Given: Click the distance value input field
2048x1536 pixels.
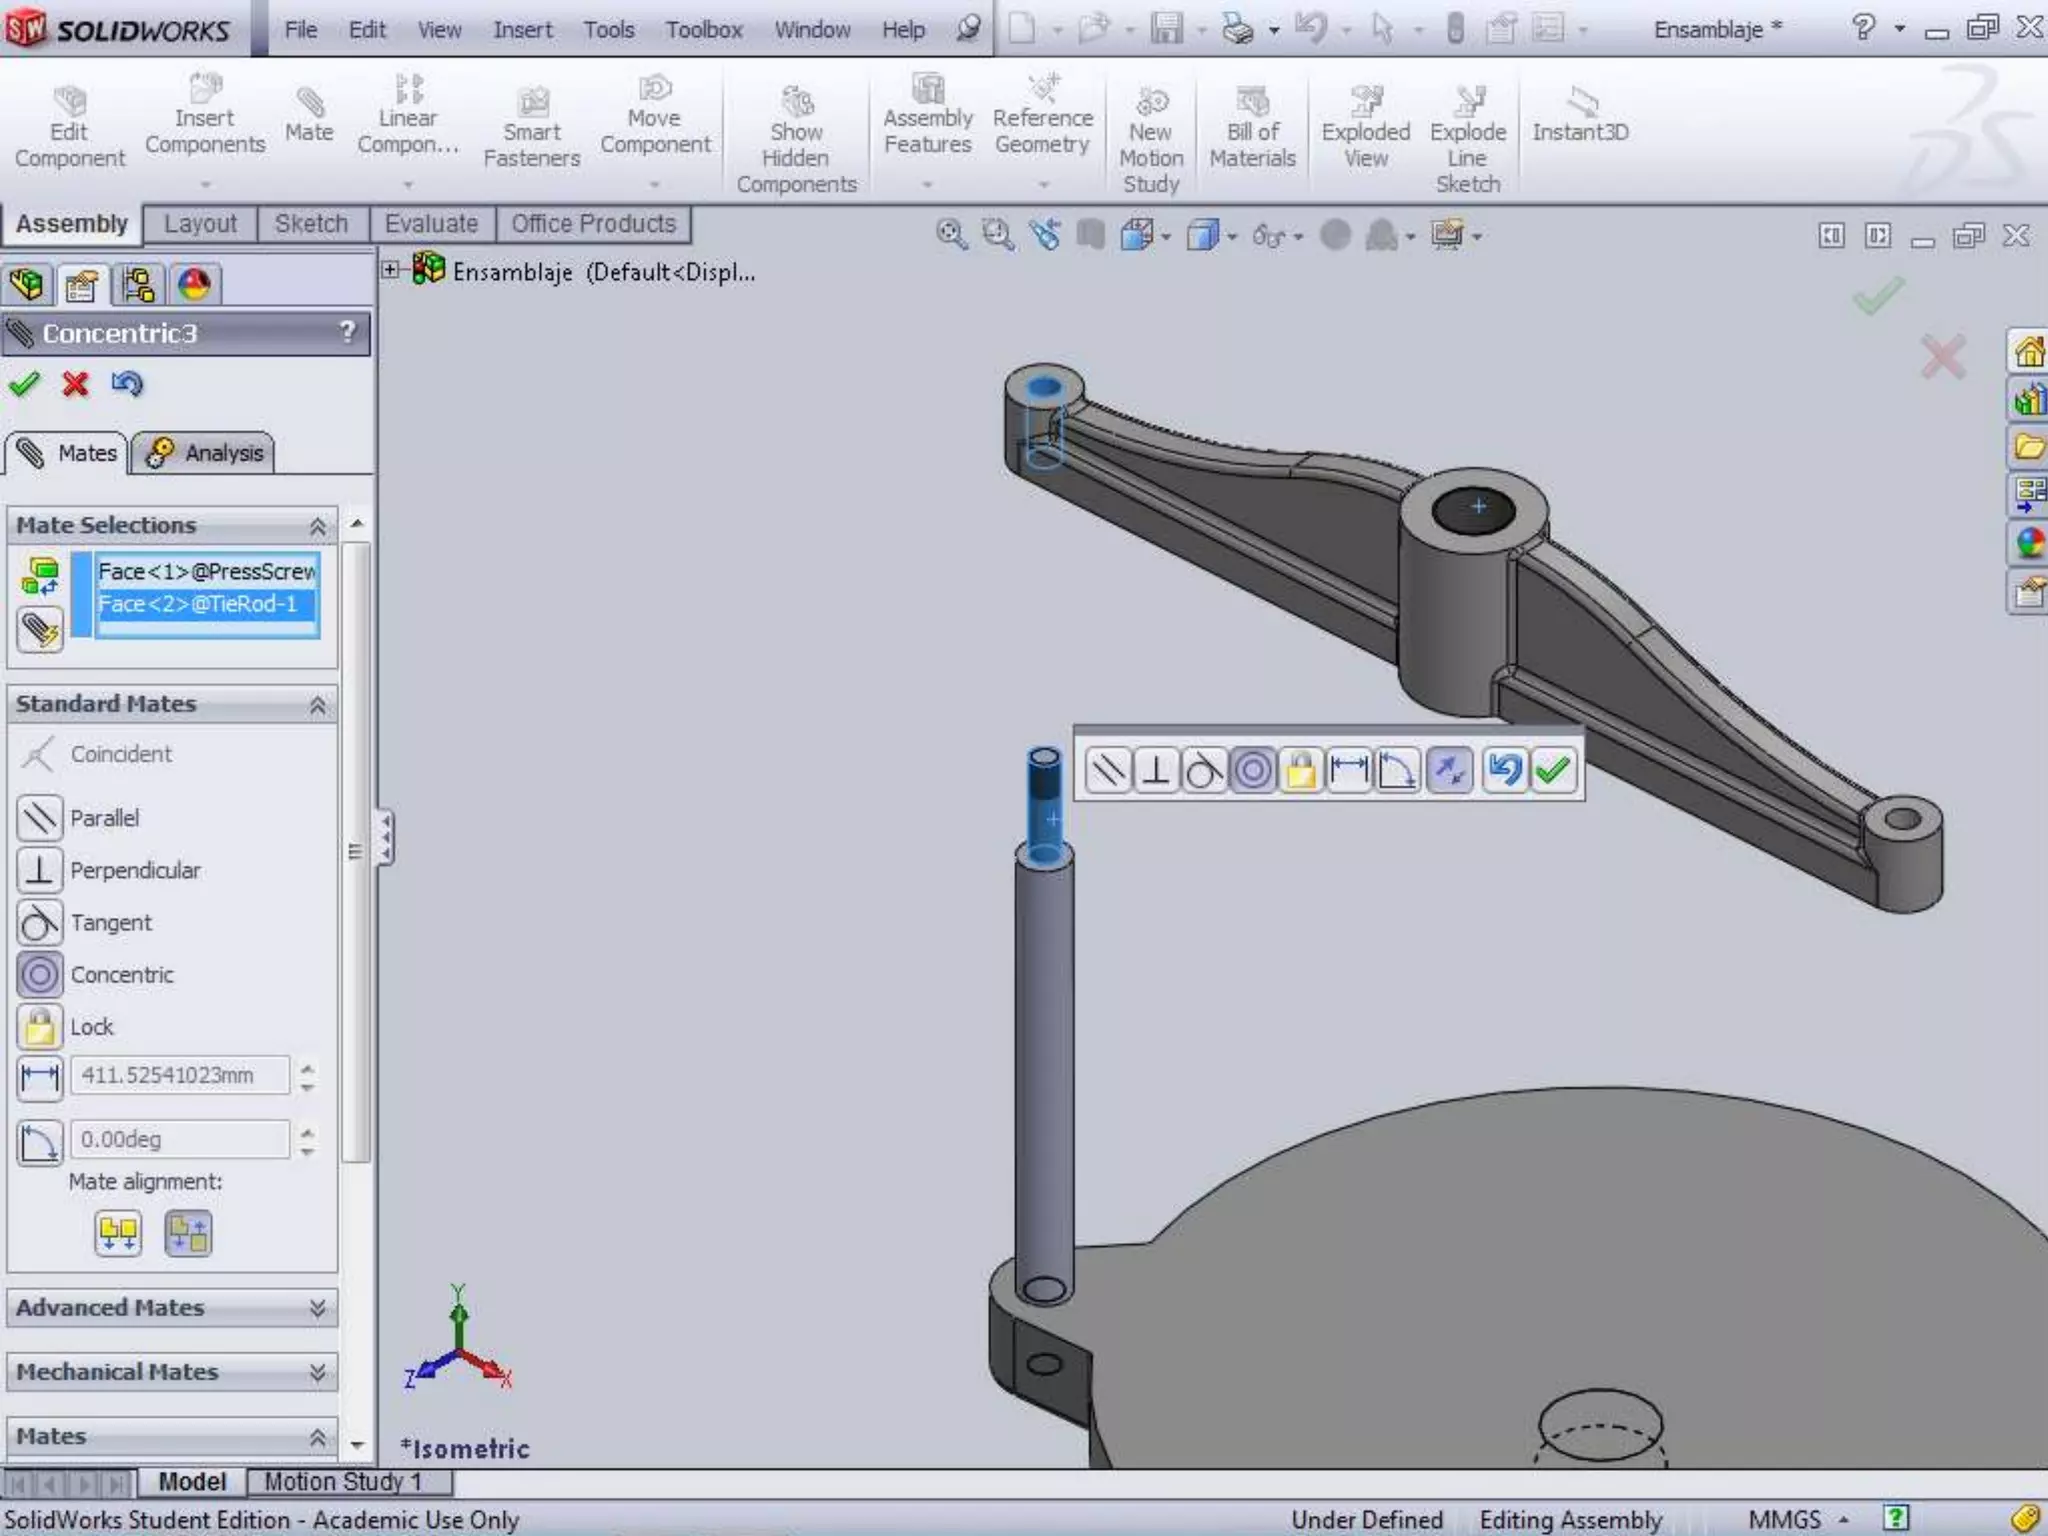Looking at the screenshot, I should pyautogui.click(x=180, y=1076).
